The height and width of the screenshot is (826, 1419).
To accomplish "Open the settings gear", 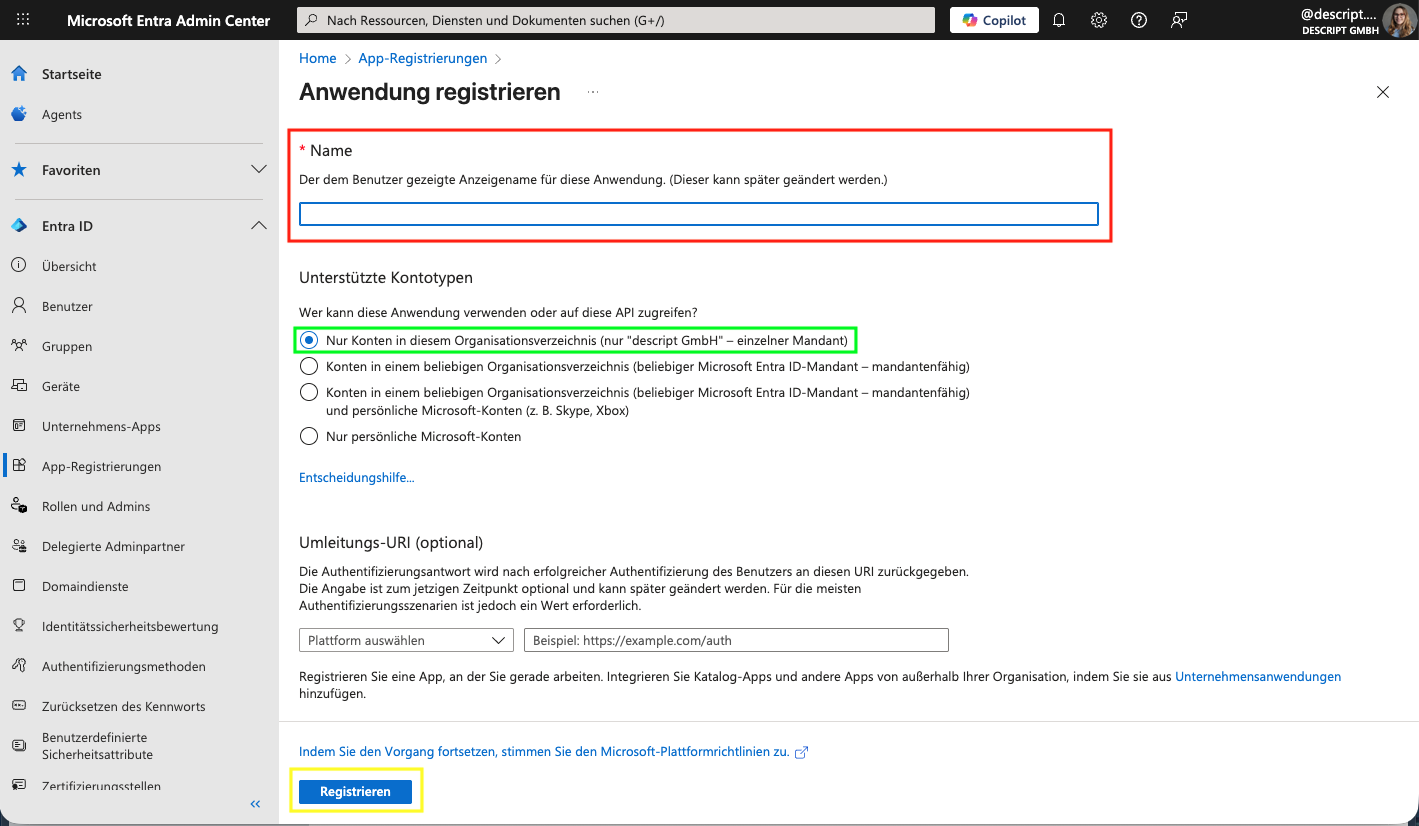I will click(x=1098, y=19).
